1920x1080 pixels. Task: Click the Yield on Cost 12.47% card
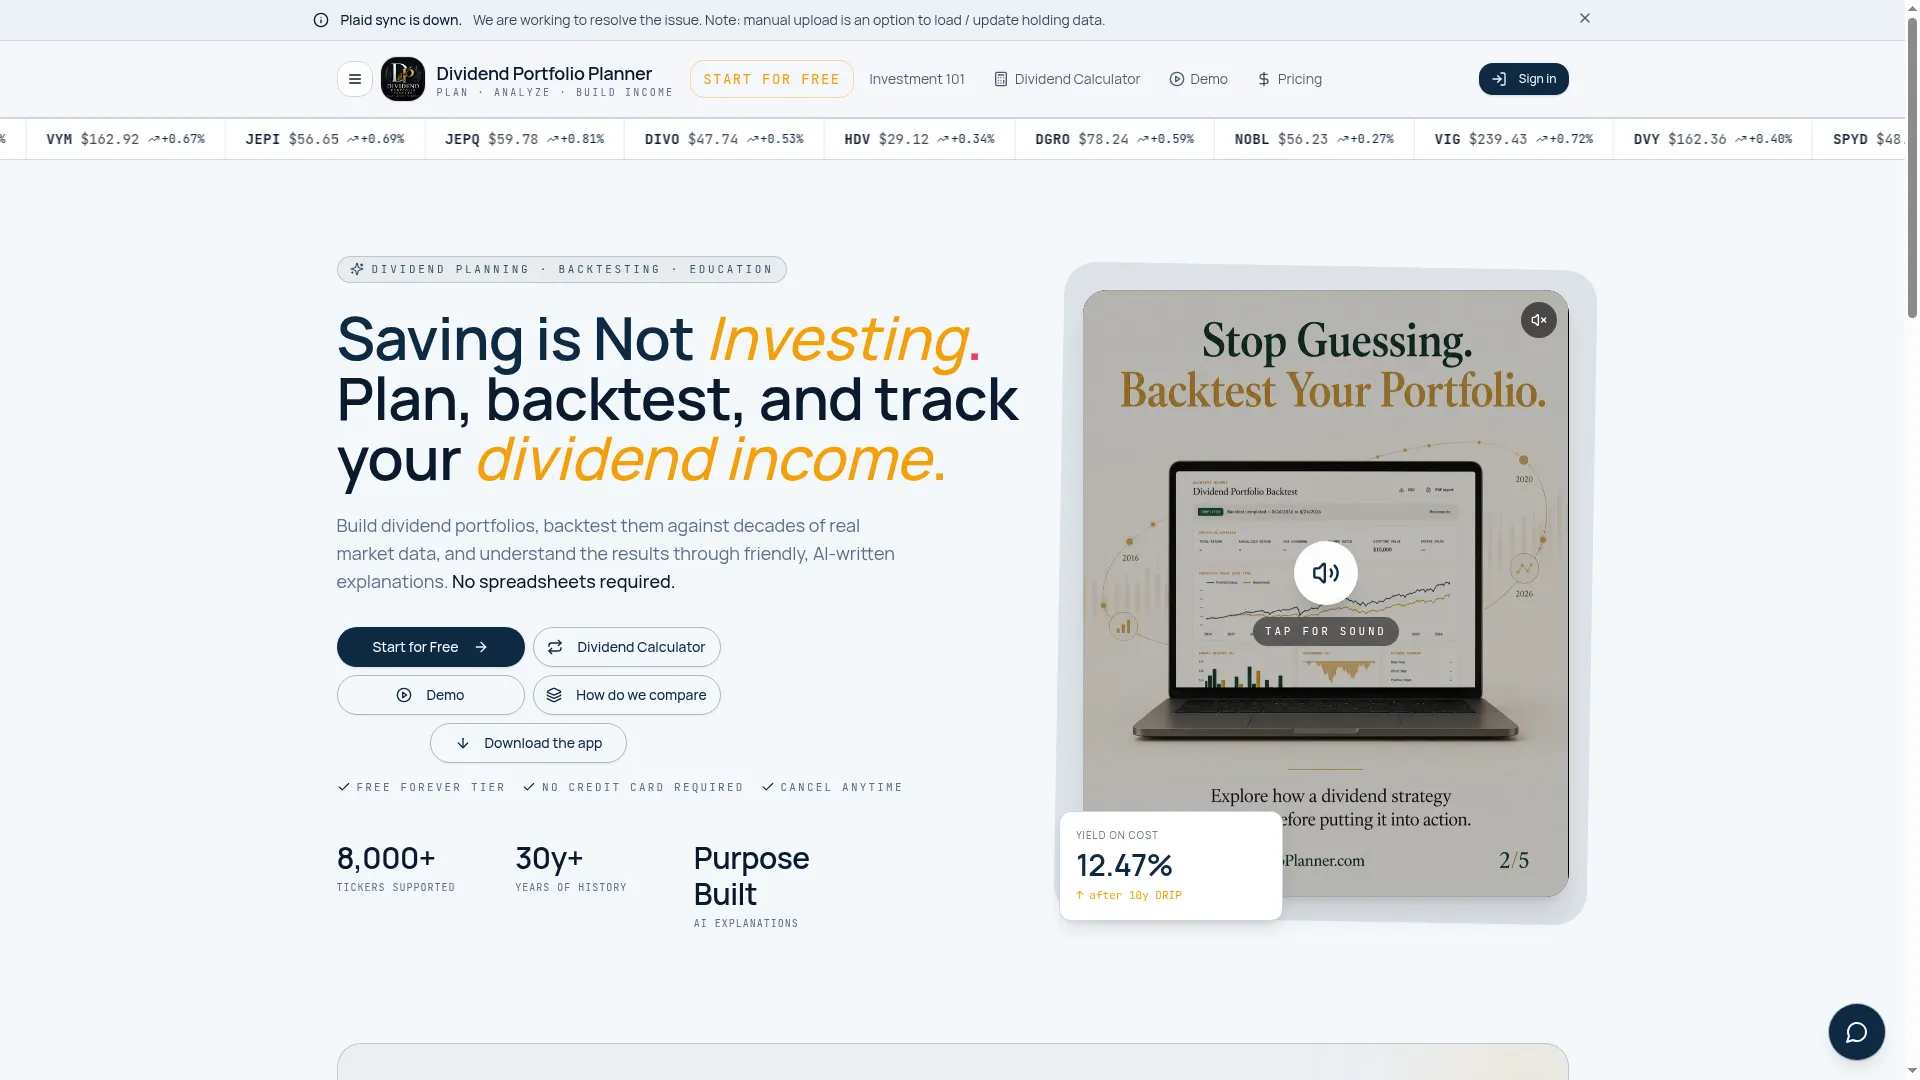point(1170,866)
